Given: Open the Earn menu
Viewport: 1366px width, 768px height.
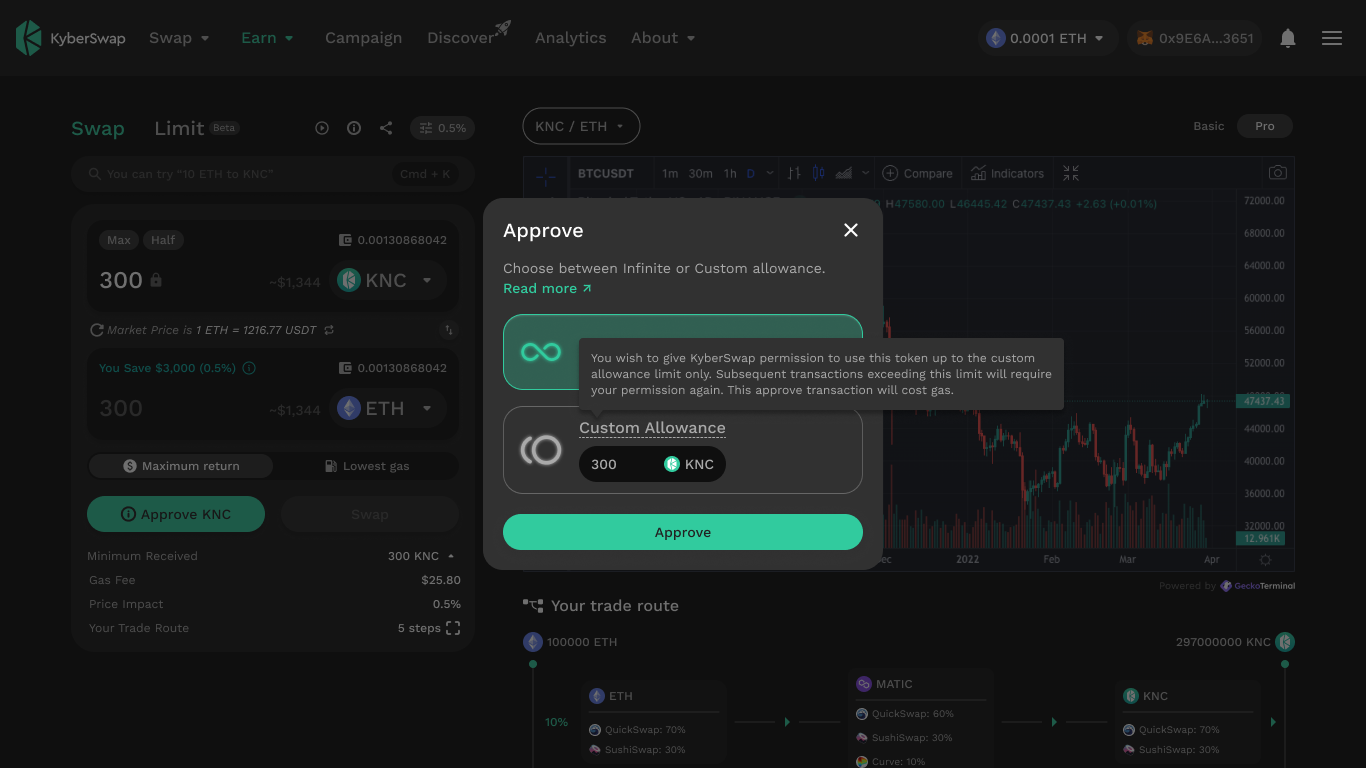Looking at the screenshot, I should [267, 38].
